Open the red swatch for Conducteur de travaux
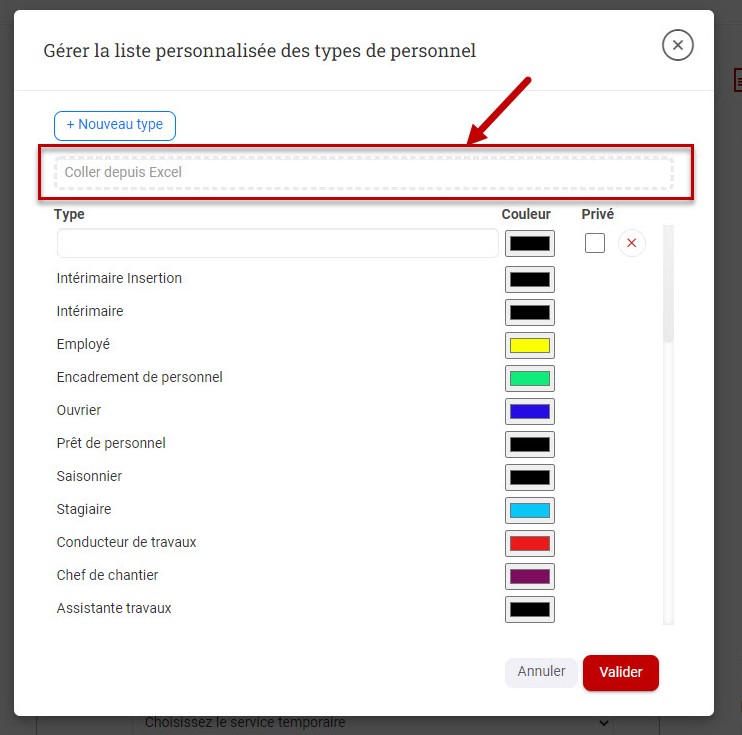The height and width of the screenshot is (735, 742). point(530,543)
